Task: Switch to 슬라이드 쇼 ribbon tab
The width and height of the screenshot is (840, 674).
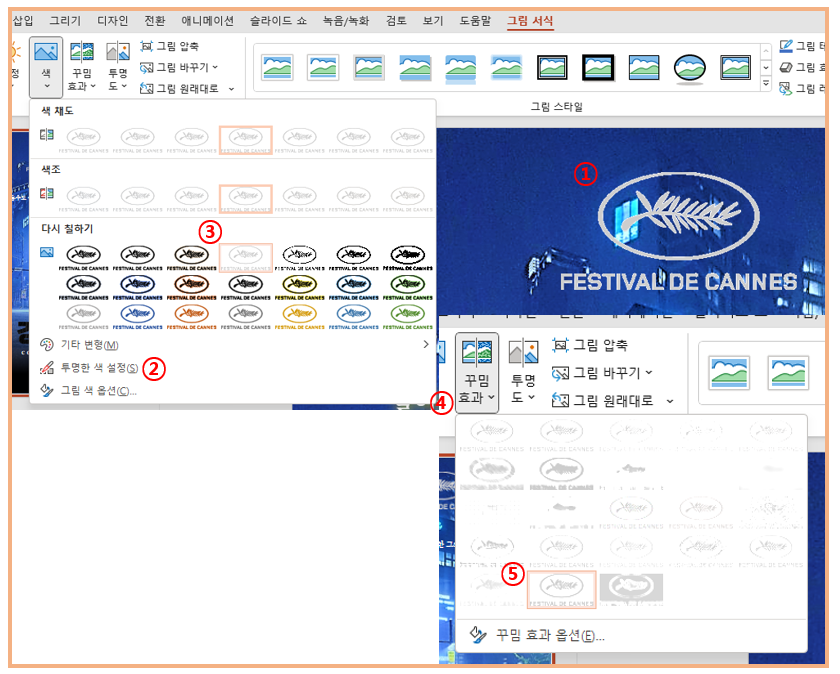Action: point(278,21)
